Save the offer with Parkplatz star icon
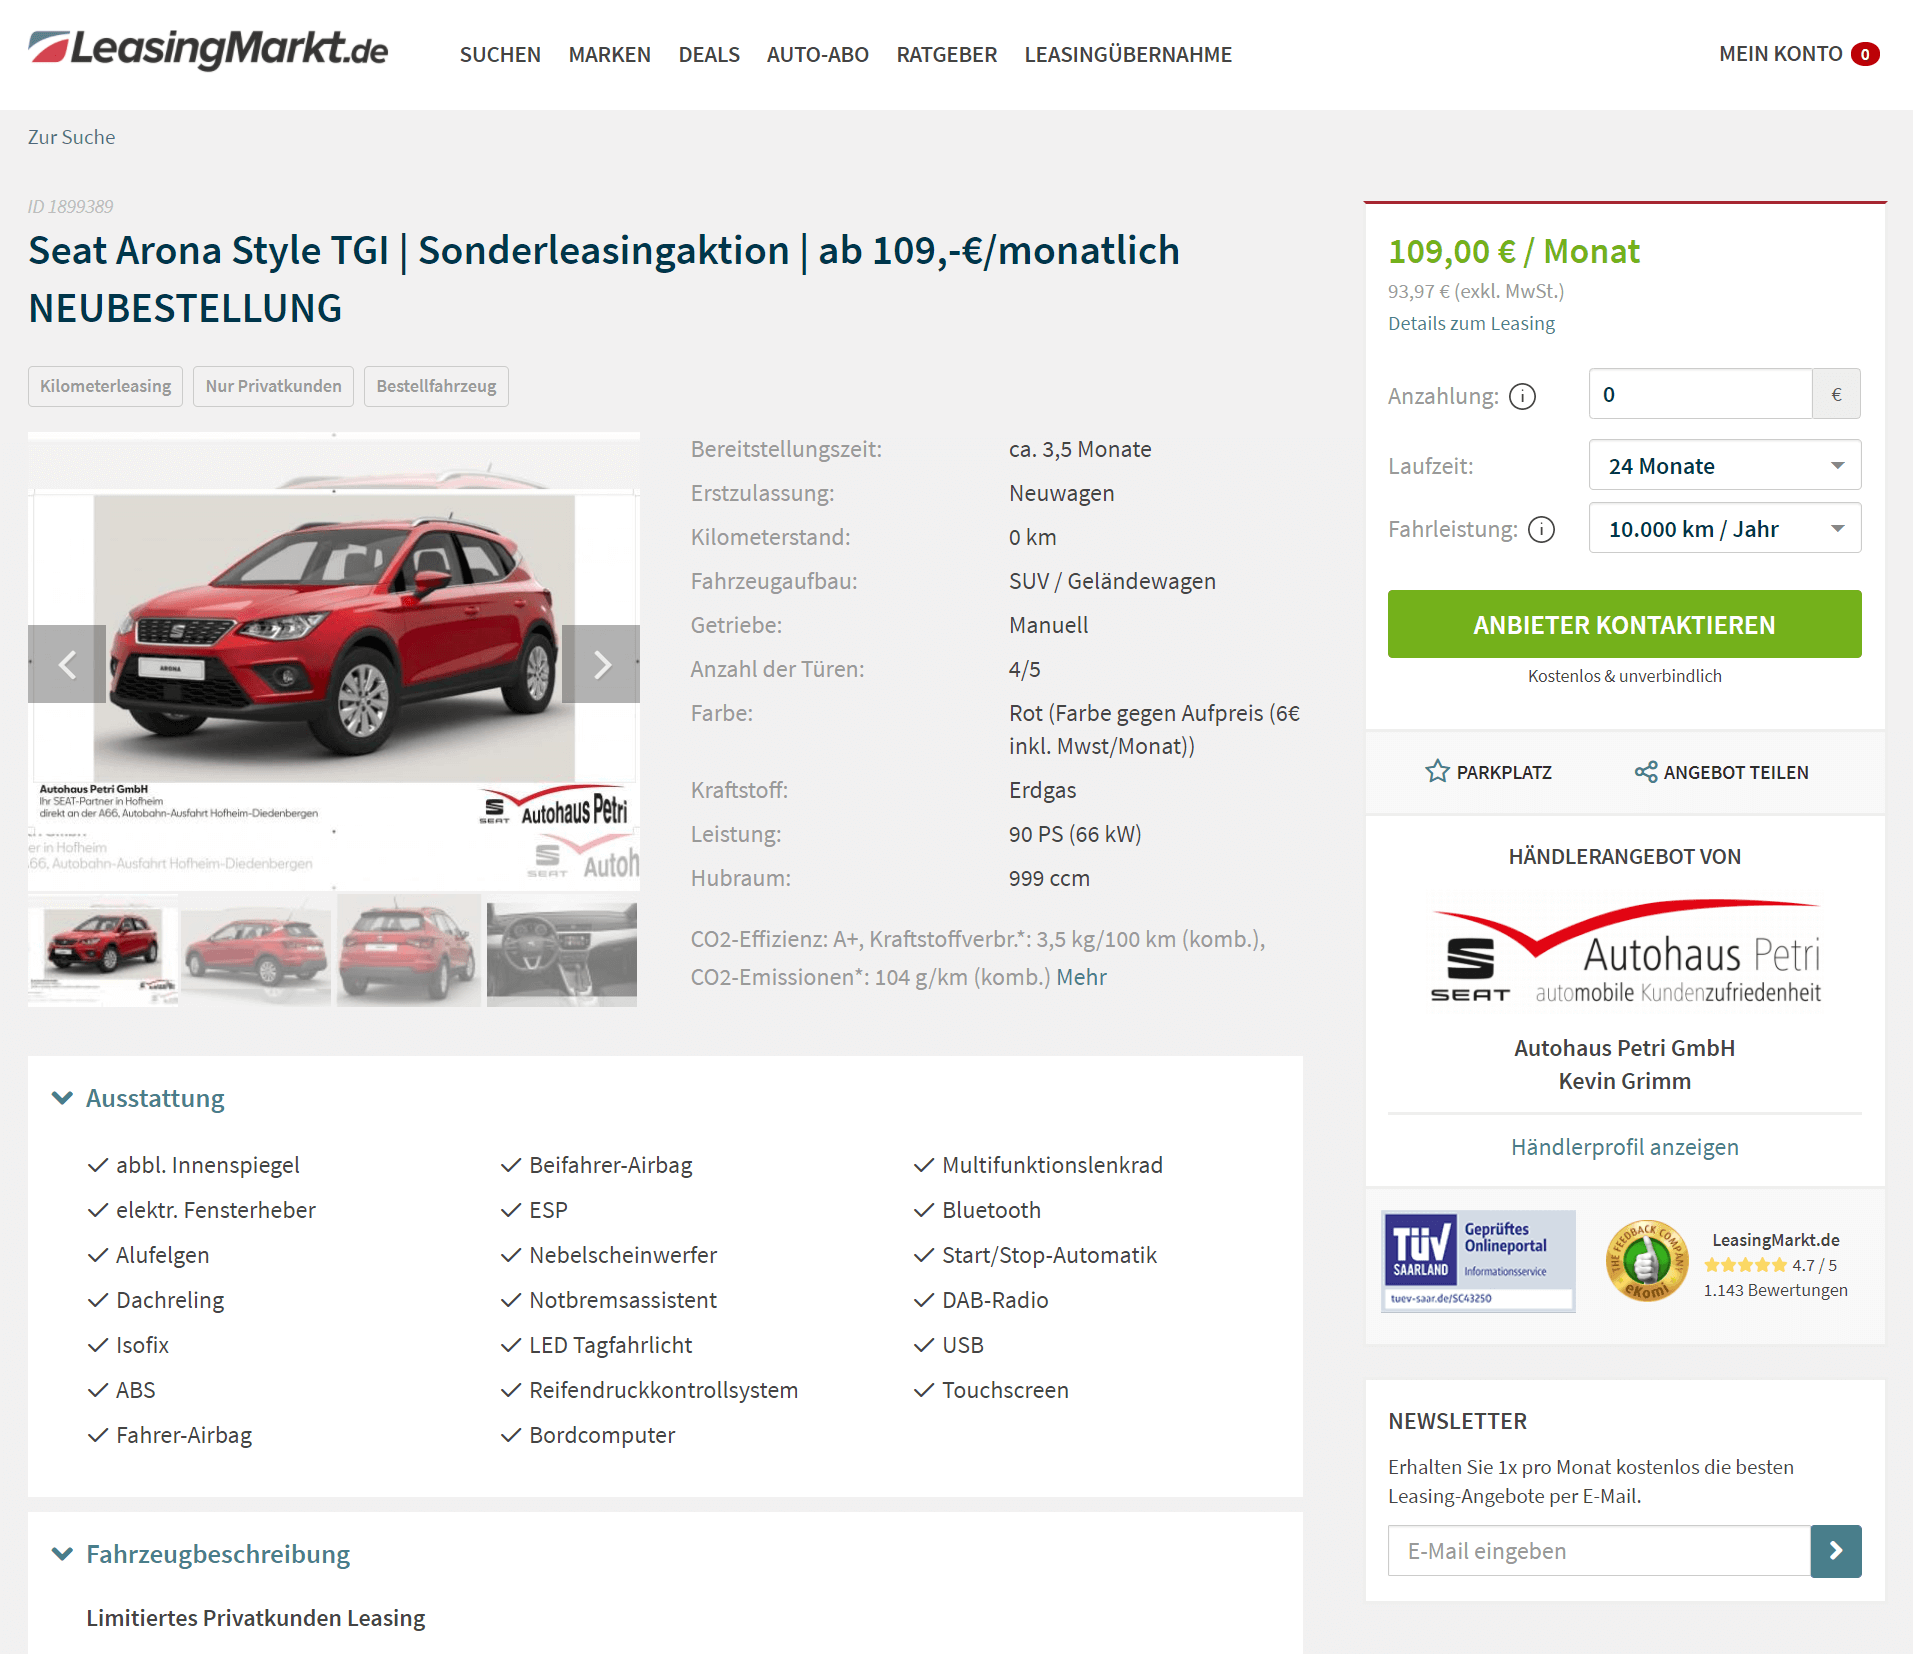 pyautogui.click(x=1437, y=771)
